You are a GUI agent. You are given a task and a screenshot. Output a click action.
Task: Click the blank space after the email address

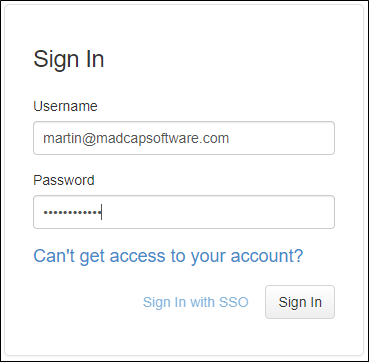click(282, 138)
